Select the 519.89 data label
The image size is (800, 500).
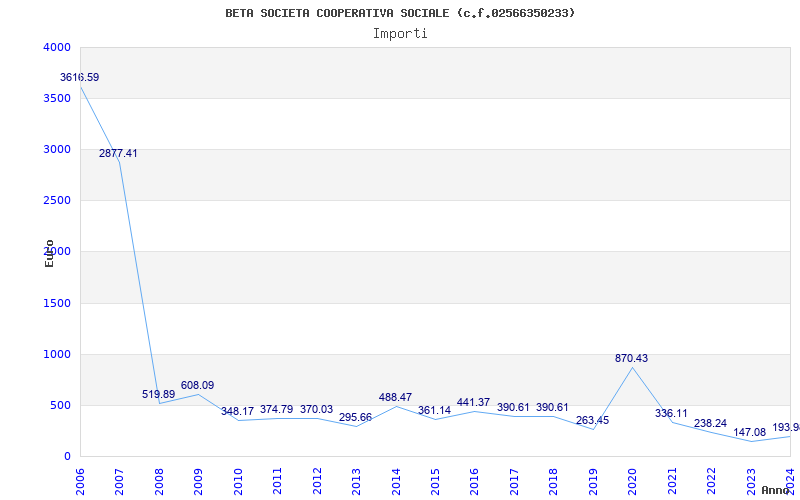point(159,394)
